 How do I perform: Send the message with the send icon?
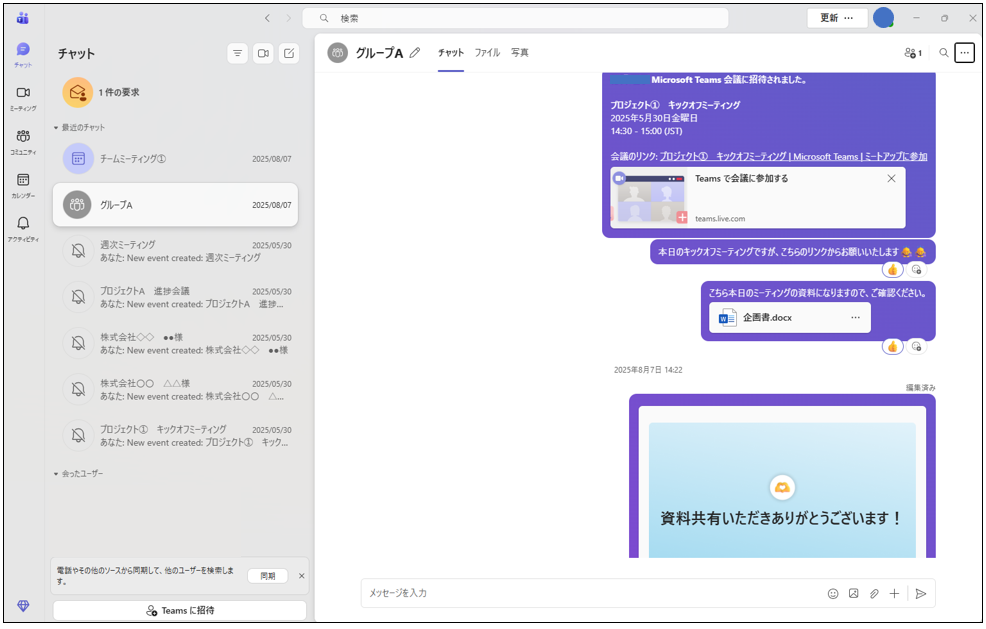(x=920, y=593)
